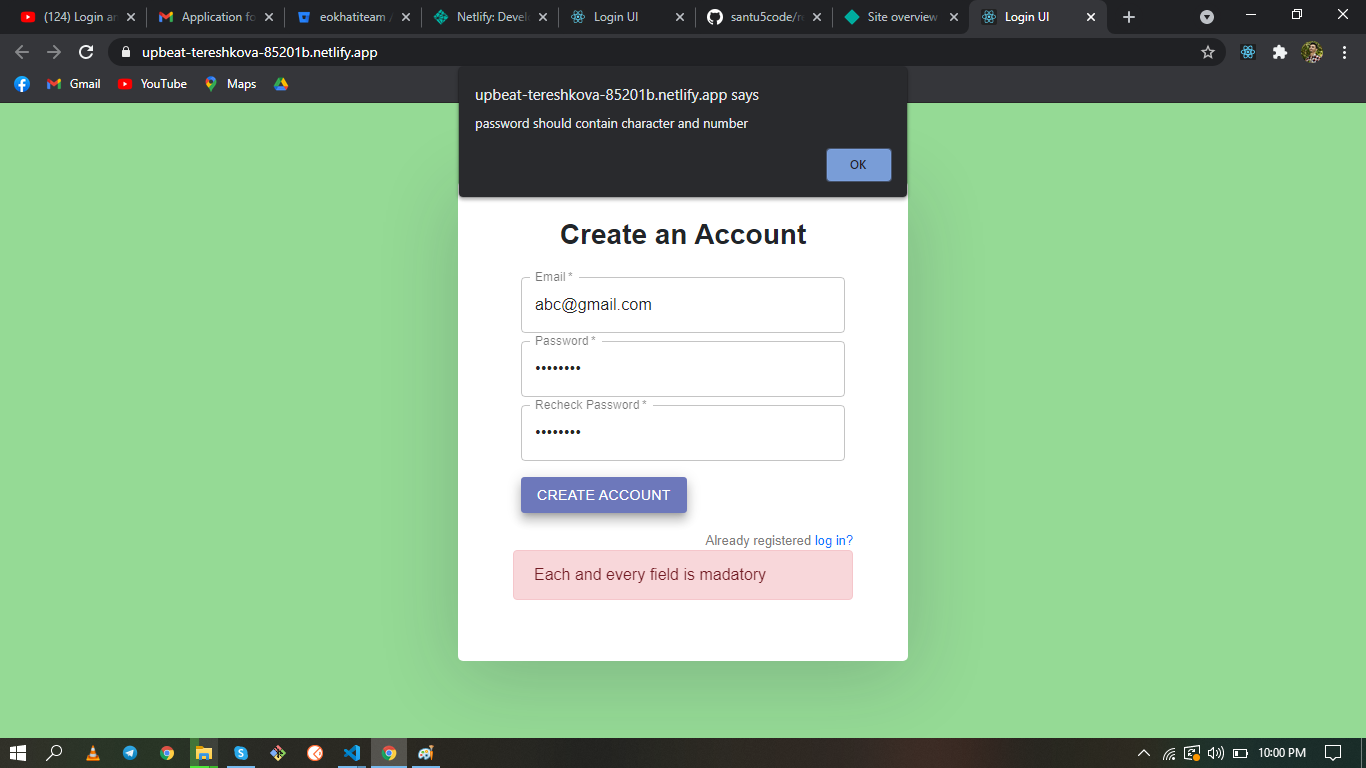Dismiss the alert with the OK button

tap(858, 164)
